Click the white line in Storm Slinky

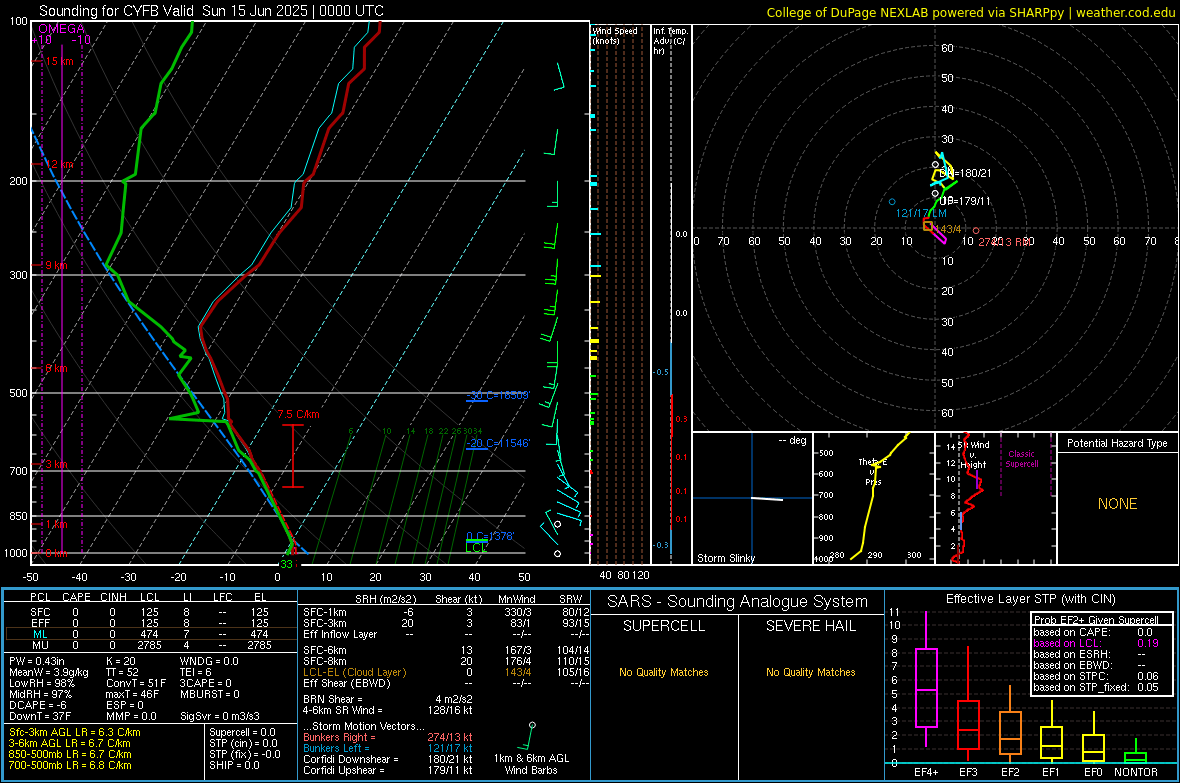[x=767, y=498]
